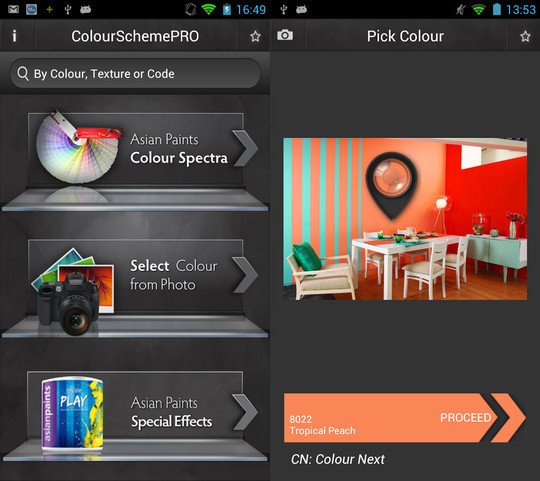Click the By Colour, Texture or Code search field
This screenshot has height=481, width=540.
pos(135,73)
